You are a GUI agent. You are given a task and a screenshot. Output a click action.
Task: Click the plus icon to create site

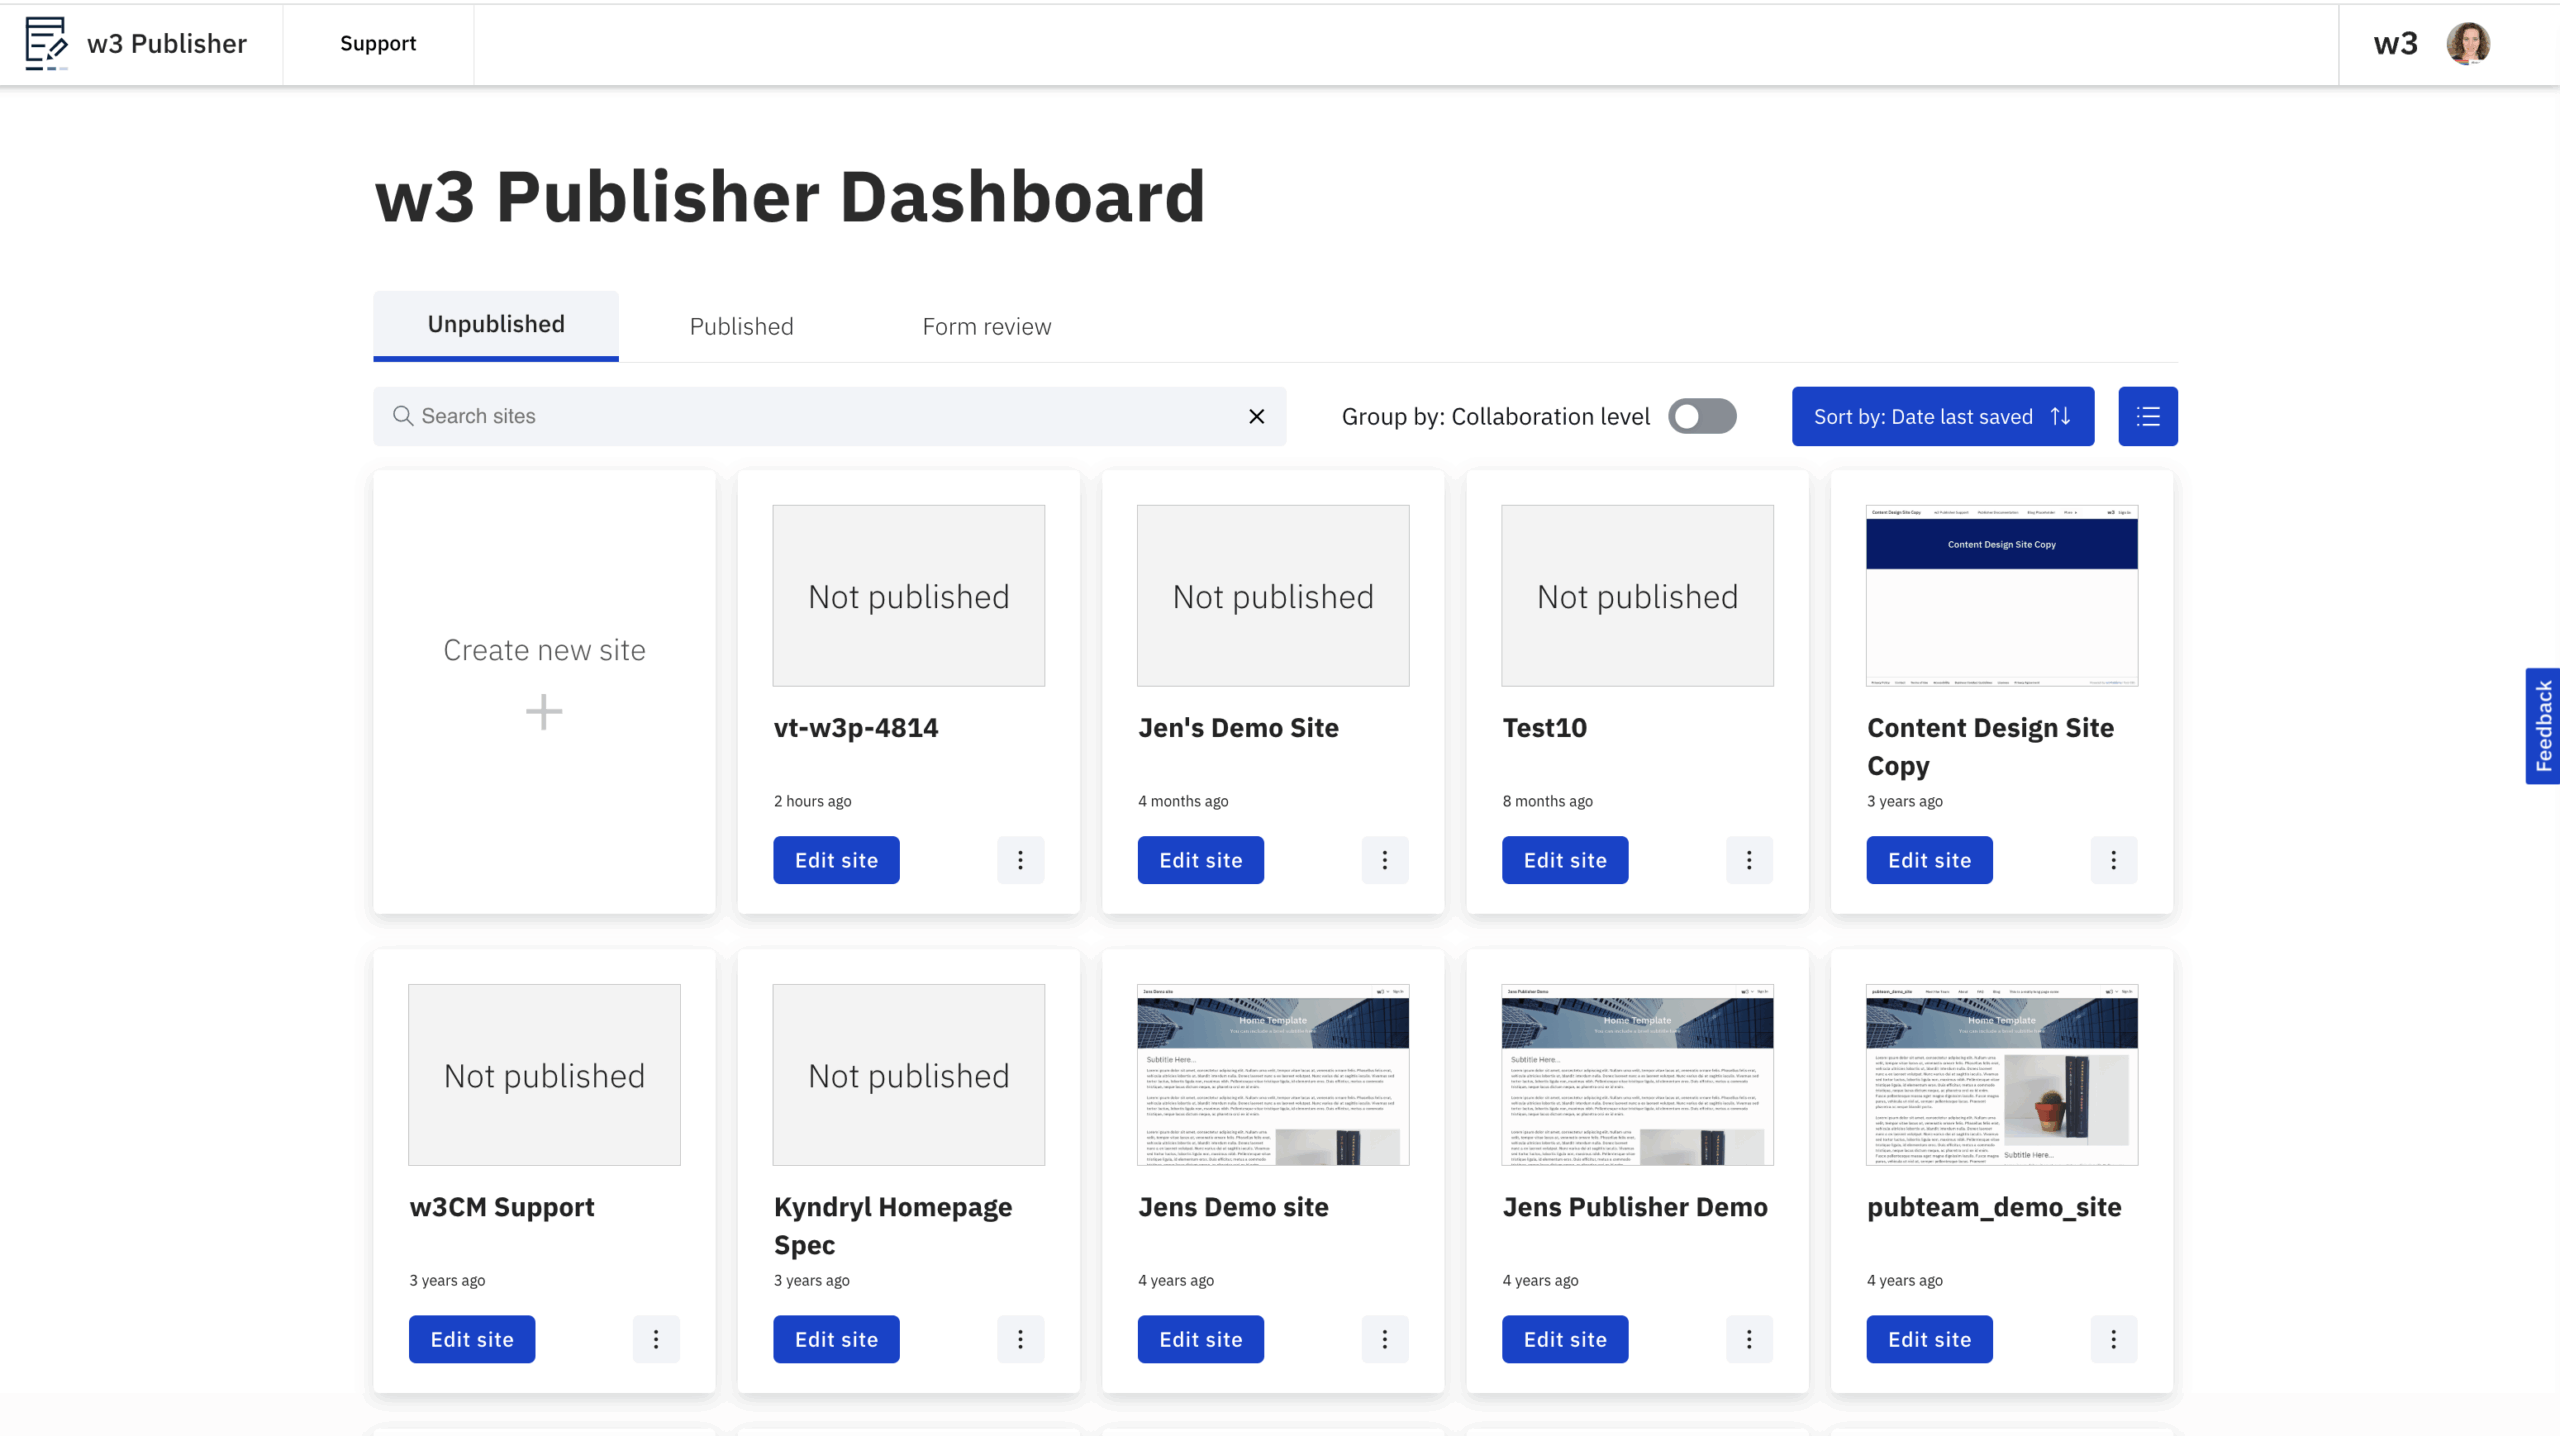tap(544, 712)
